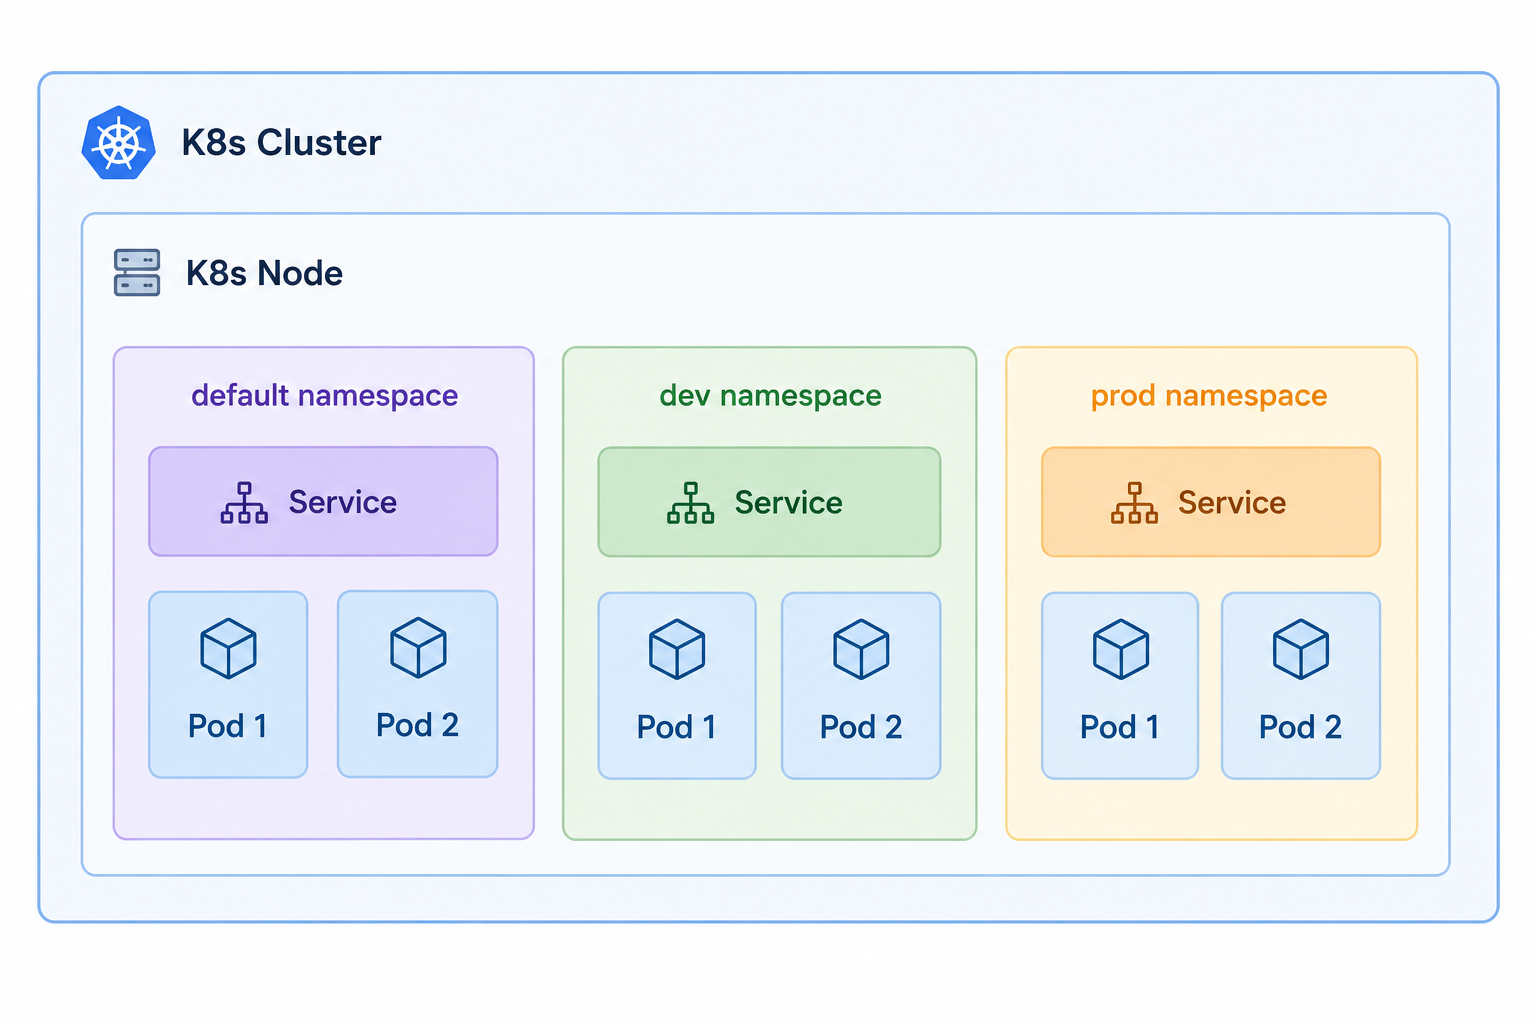Click the dev namespace heading
This screenshot has height=1024, width=1536.
771,396
